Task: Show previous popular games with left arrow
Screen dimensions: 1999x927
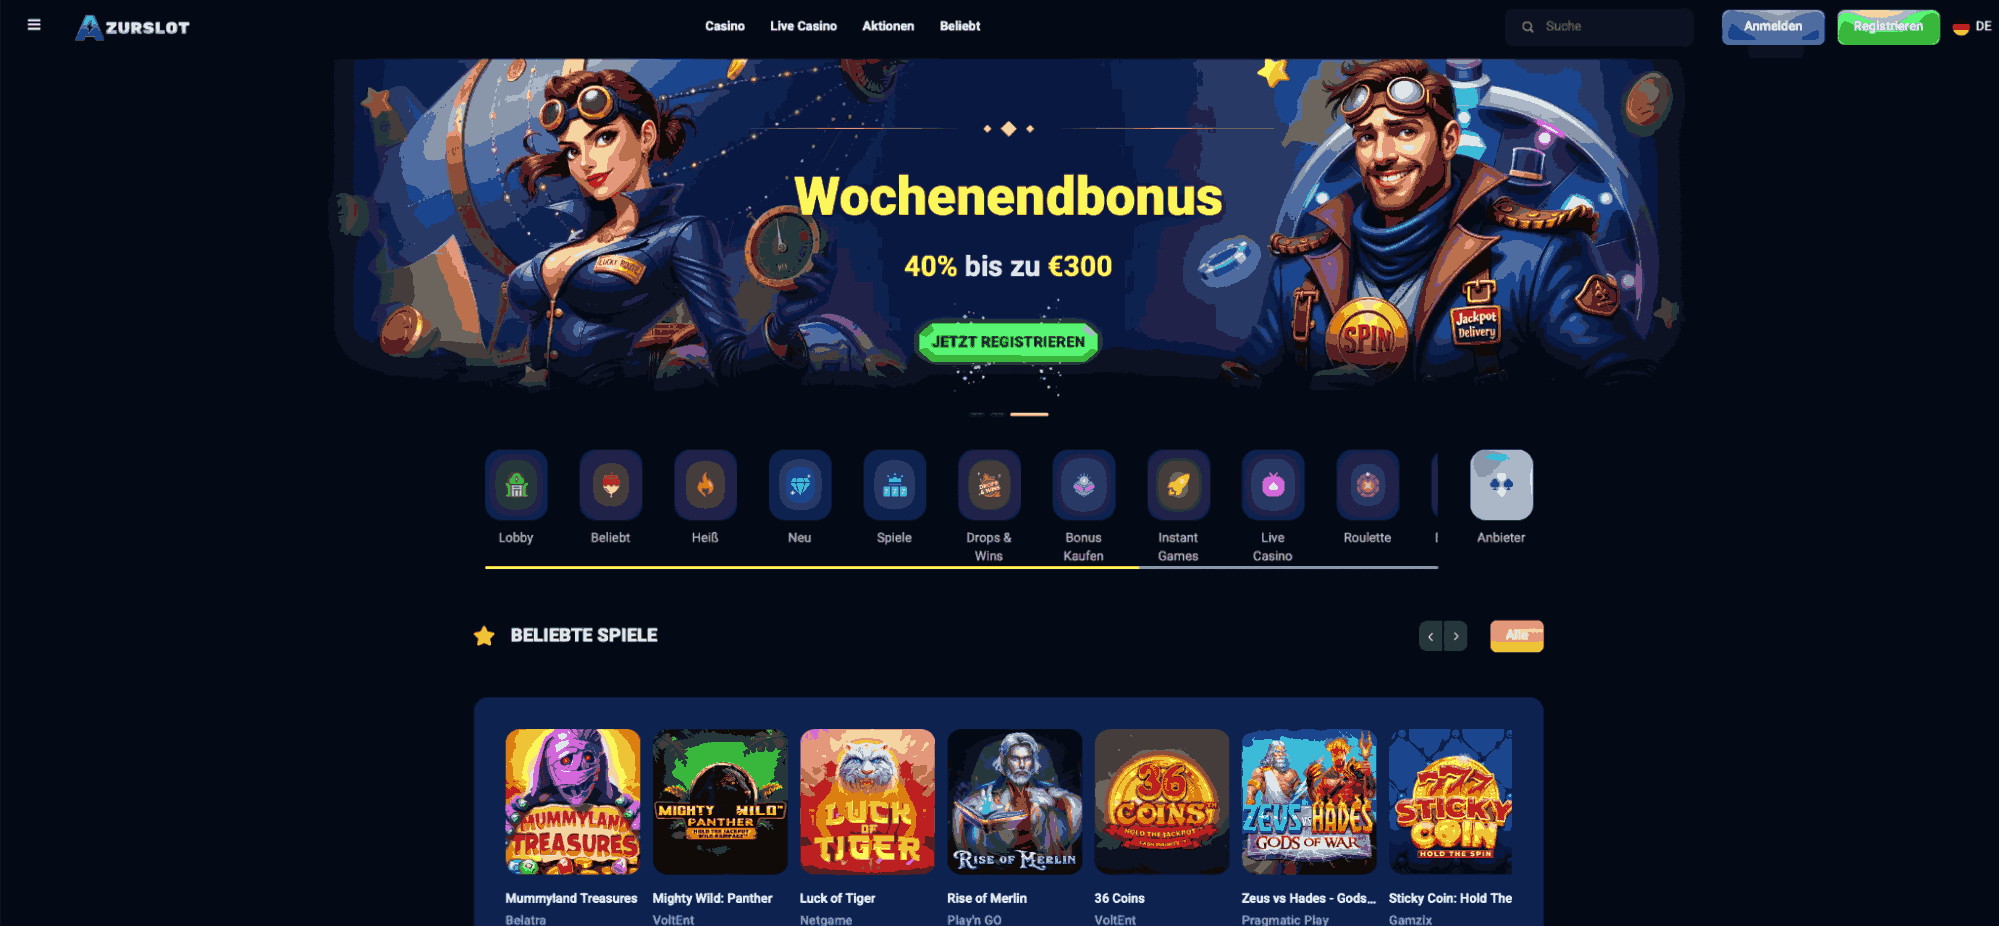Action: tap(1431, 636)
